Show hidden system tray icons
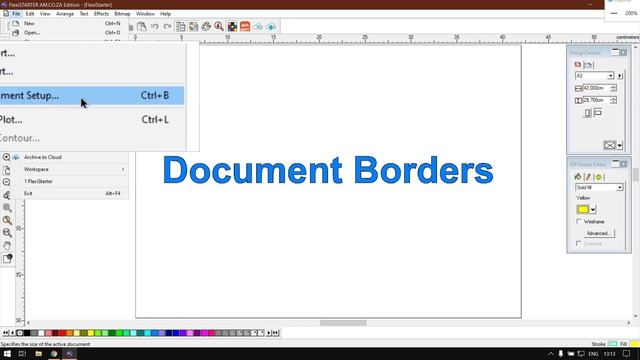Viewport: 640px width, 360px height. tap(551, 354)
